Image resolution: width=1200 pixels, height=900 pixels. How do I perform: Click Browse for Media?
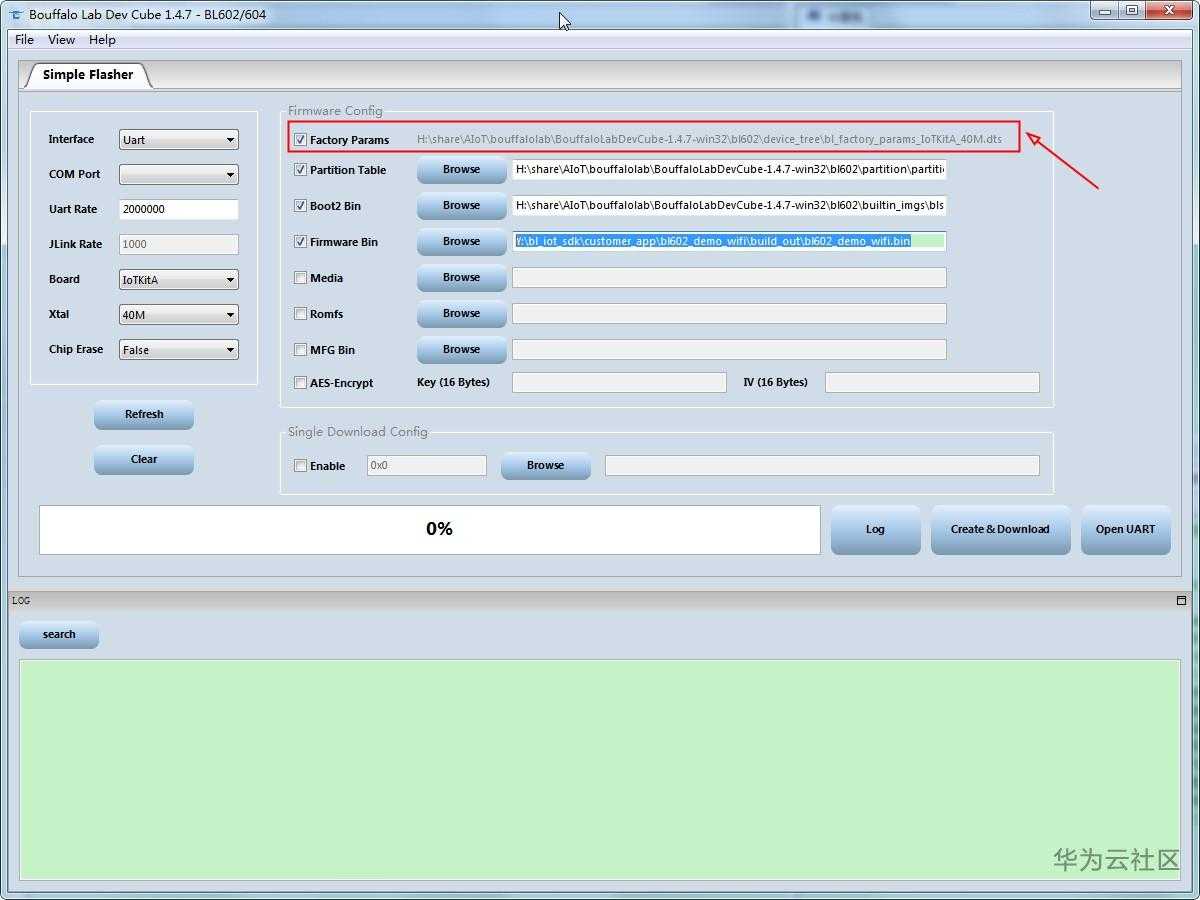coord(461,278)
